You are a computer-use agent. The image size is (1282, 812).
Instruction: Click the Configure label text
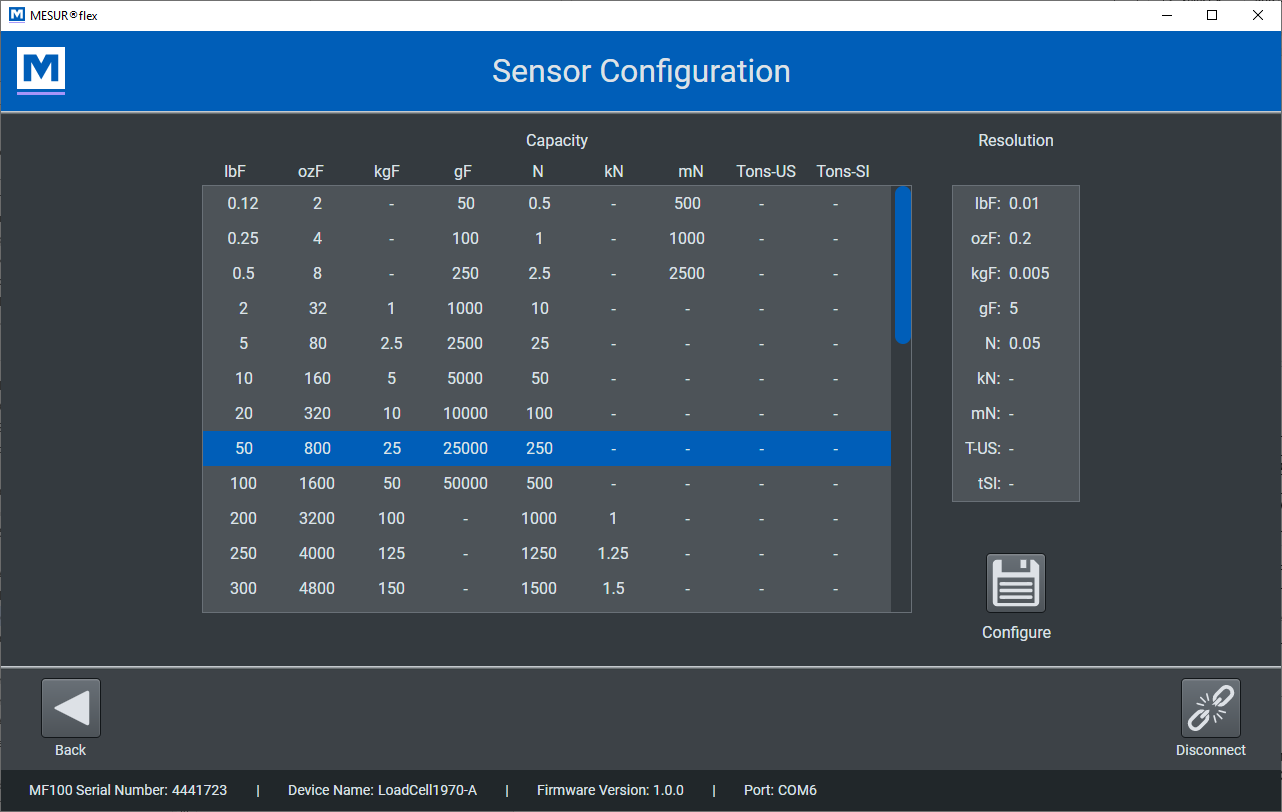click(1016, 632)
